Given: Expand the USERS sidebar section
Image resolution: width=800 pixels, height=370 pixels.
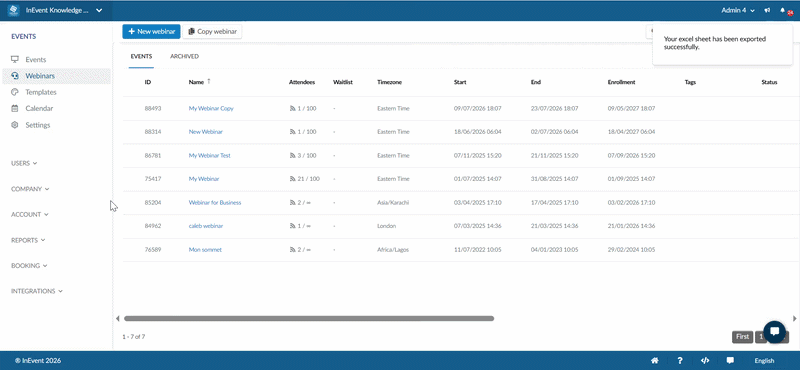Looking at the screenshot, I should (24, 163).
